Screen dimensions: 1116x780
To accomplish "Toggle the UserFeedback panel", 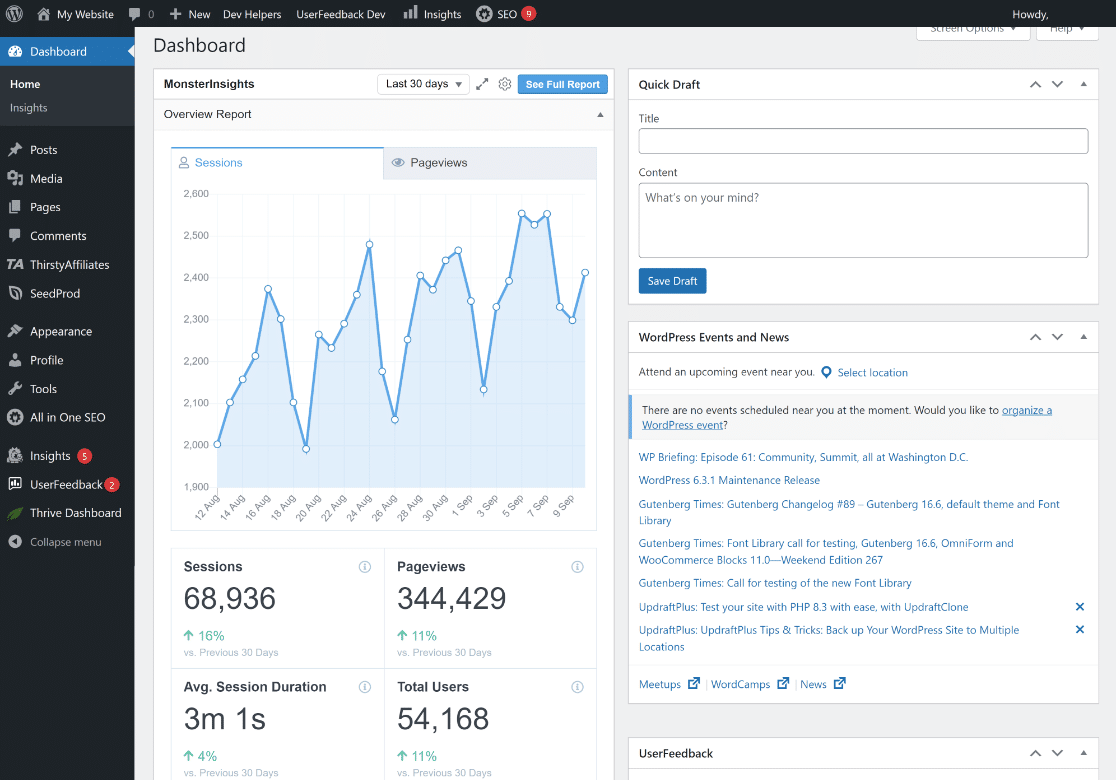I will [1083, 753].
